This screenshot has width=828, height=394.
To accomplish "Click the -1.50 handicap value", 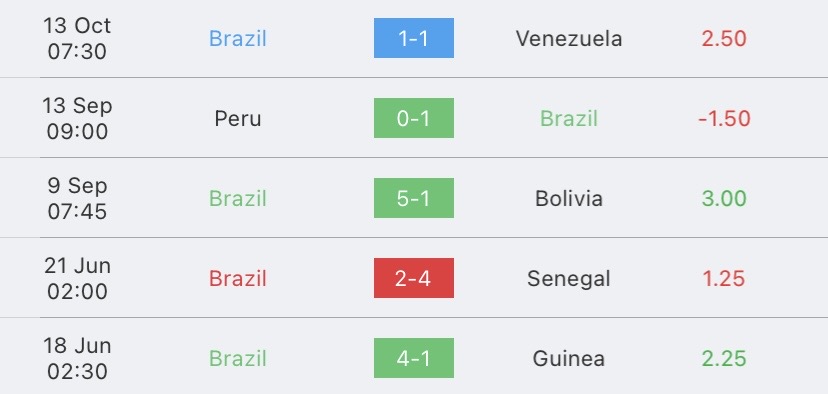I will [x=724, y=118].
